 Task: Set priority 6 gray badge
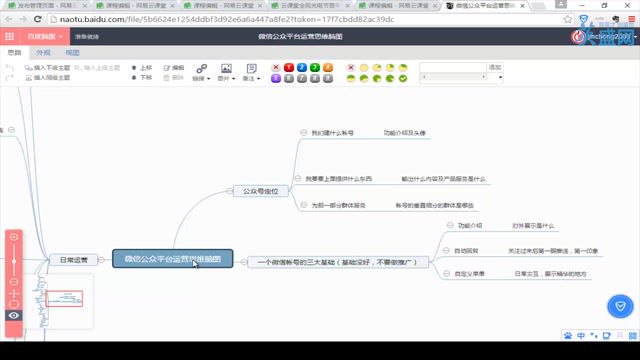(x=289, y=78)
